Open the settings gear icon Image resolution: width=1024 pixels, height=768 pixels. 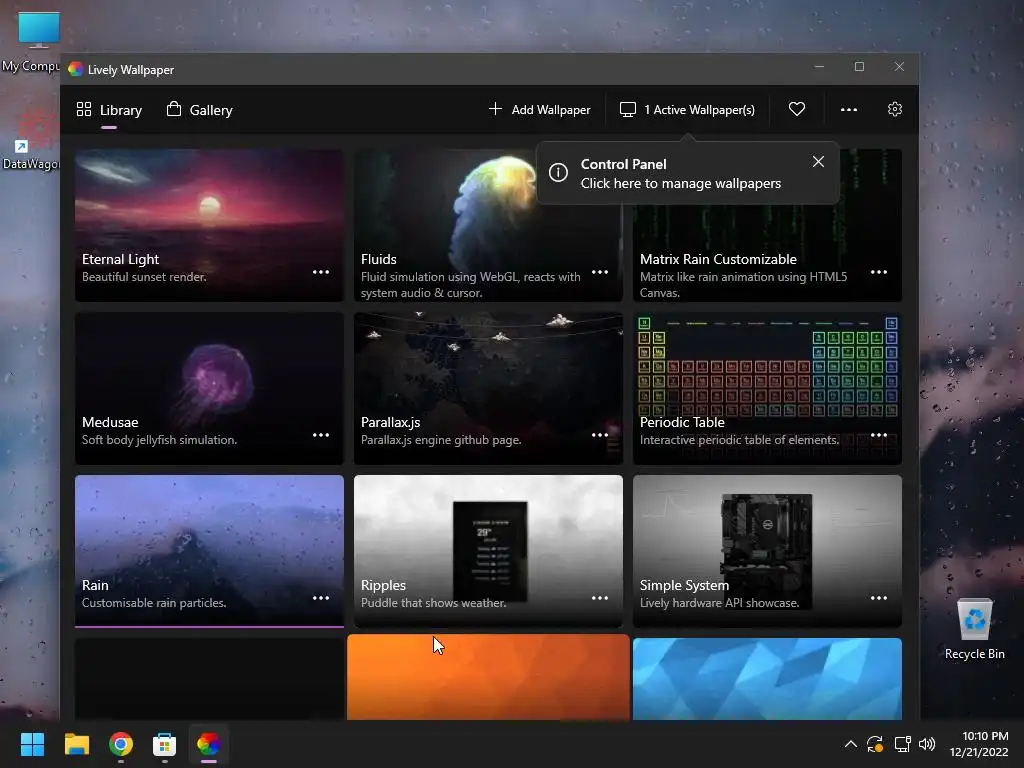(x=895, y=109)
